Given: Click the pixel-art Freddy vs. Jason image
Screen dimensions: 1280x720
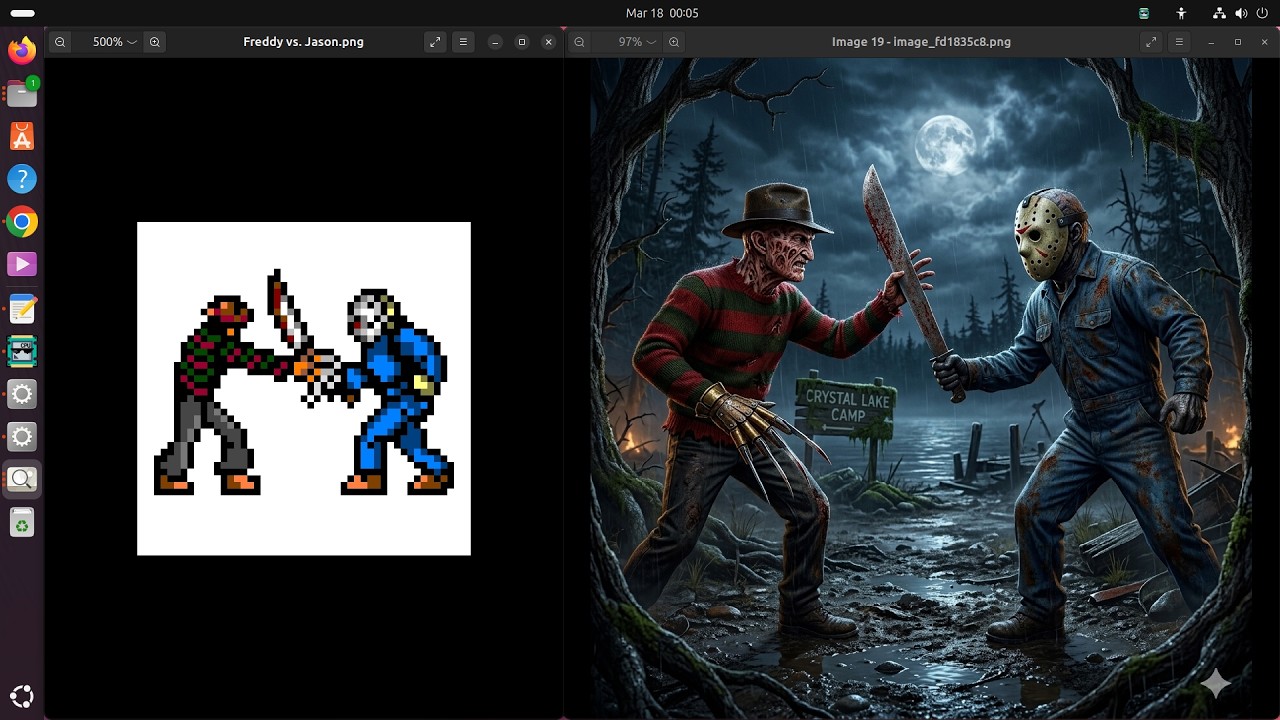Looking at the screenshot, I should [304, 388].
